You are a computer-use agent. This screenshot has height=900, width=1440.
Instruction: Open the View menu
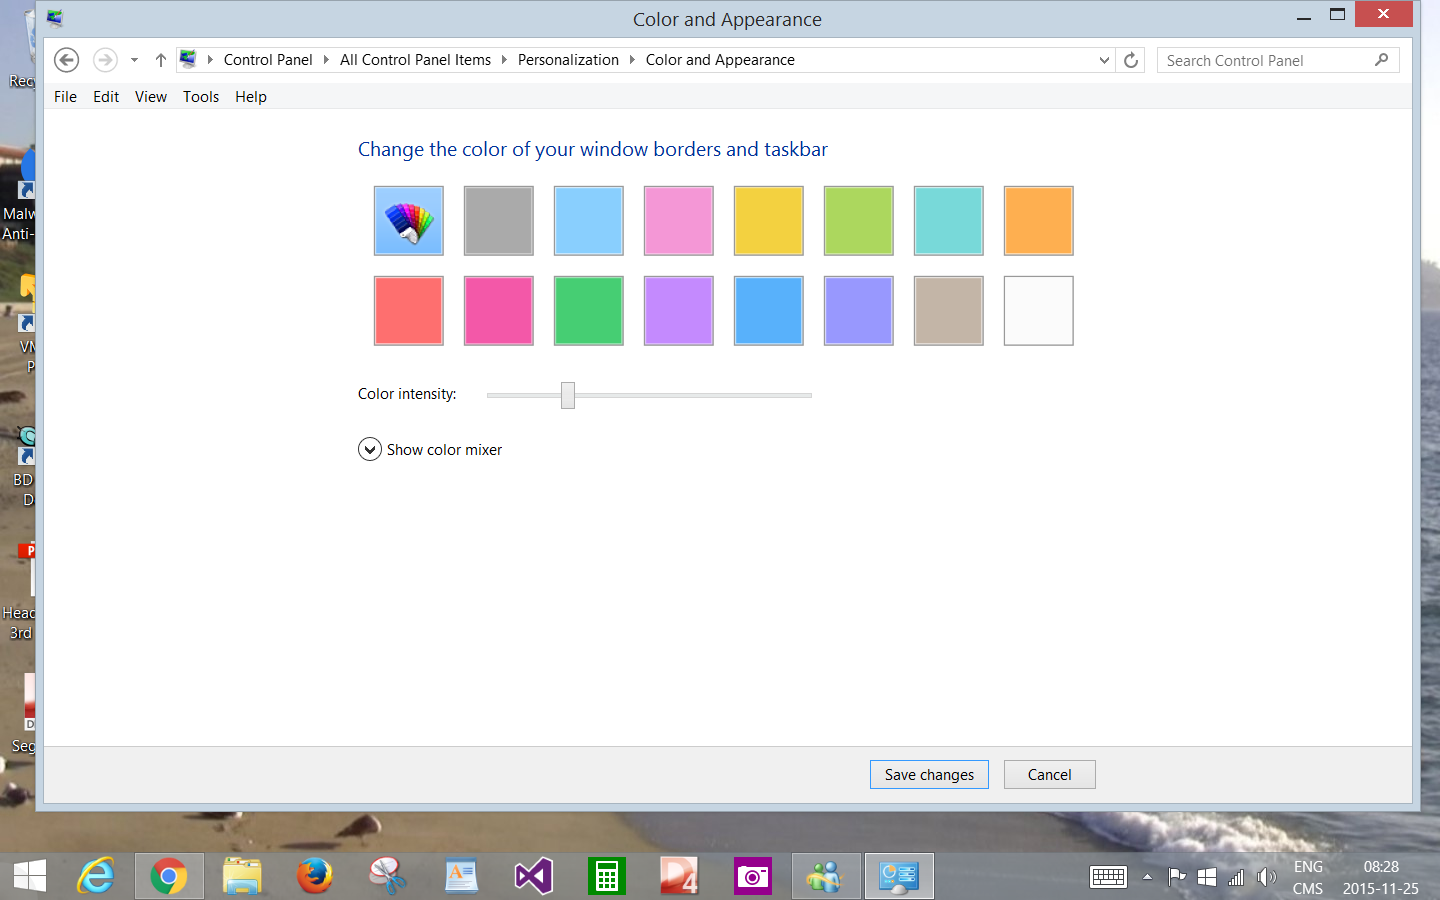[151, 97]
